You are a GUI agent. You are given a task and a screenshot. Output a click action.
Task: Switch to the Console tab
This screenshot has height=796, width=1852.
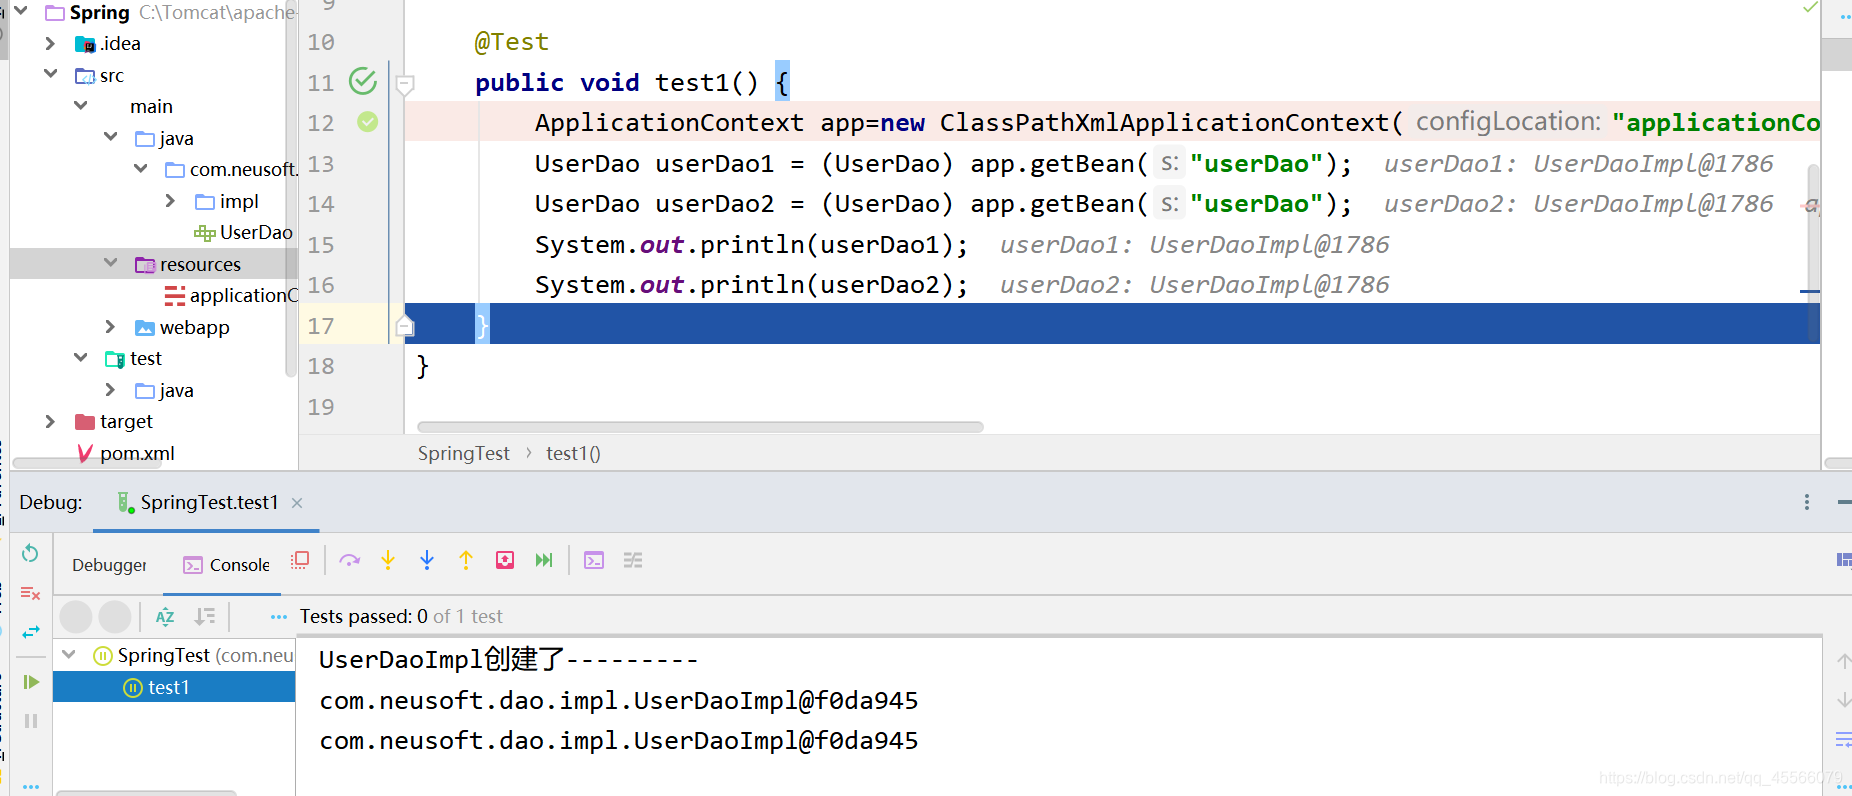click(x=226, y=565)
